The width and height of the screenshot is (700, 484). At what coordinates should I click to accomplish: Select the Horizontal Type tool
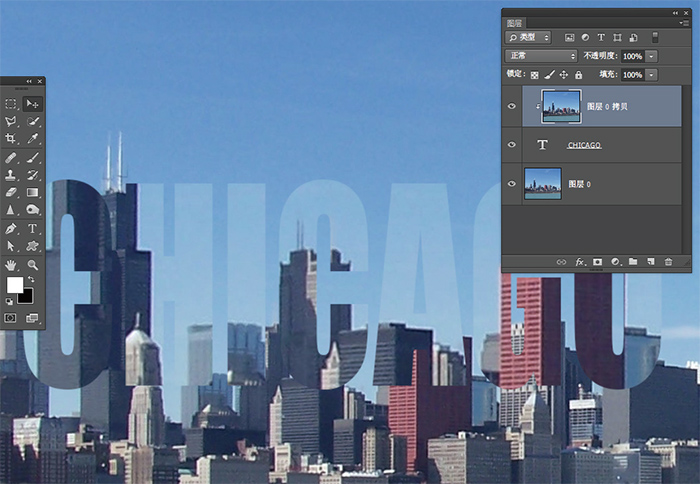[33, 229]
